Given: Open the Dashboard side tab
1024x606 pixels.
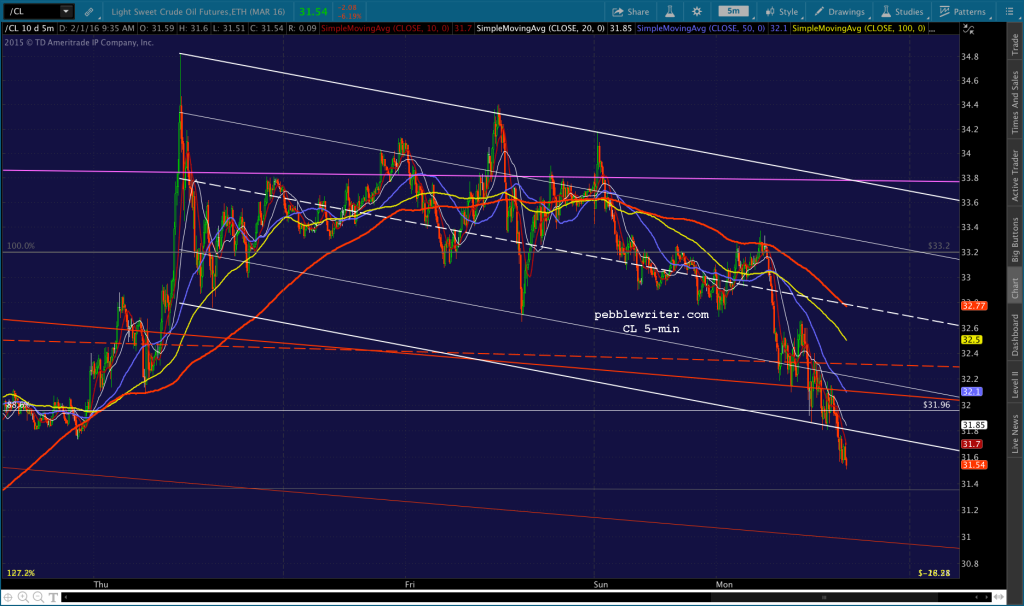Looking at the screenshot, I should (x=1015, y=335).
